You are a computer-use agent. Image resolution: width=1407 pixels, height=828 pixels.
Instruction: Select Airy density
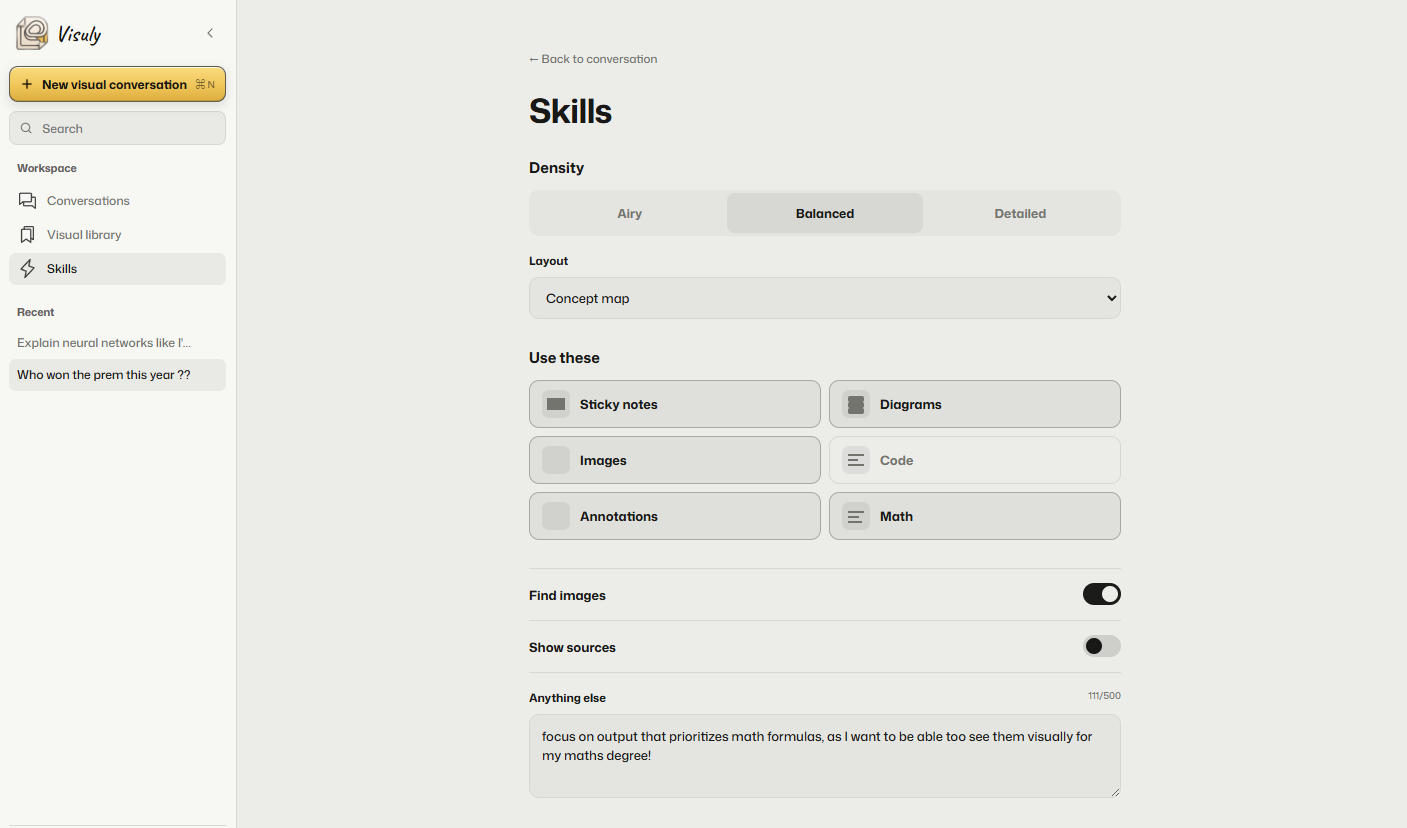(630, 213)
